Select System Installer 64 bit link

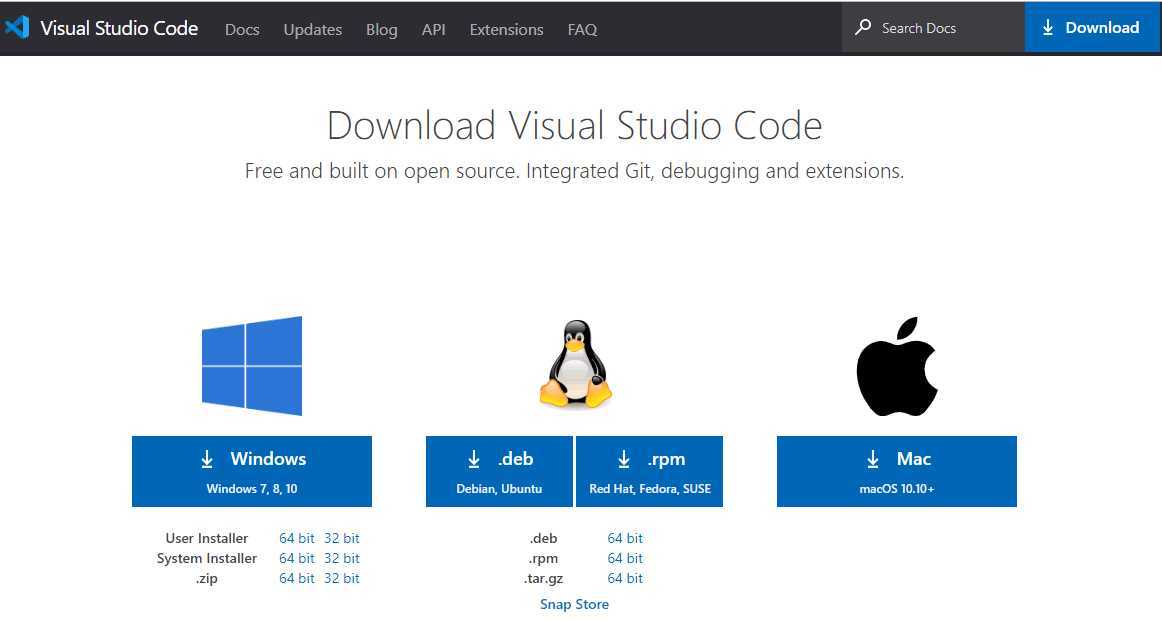pos(297,558)
